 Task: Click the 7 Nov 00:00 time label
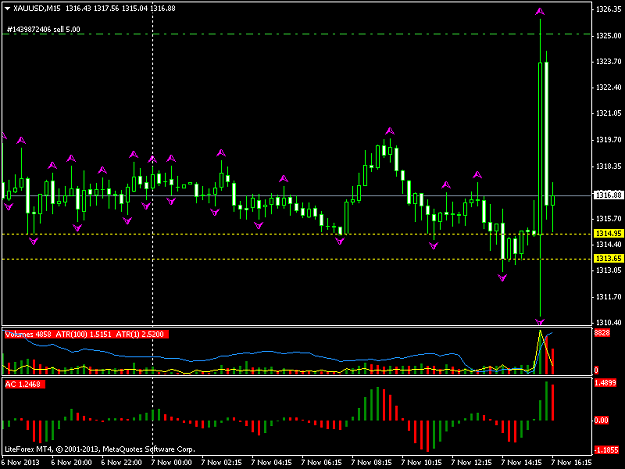[171, 462]
